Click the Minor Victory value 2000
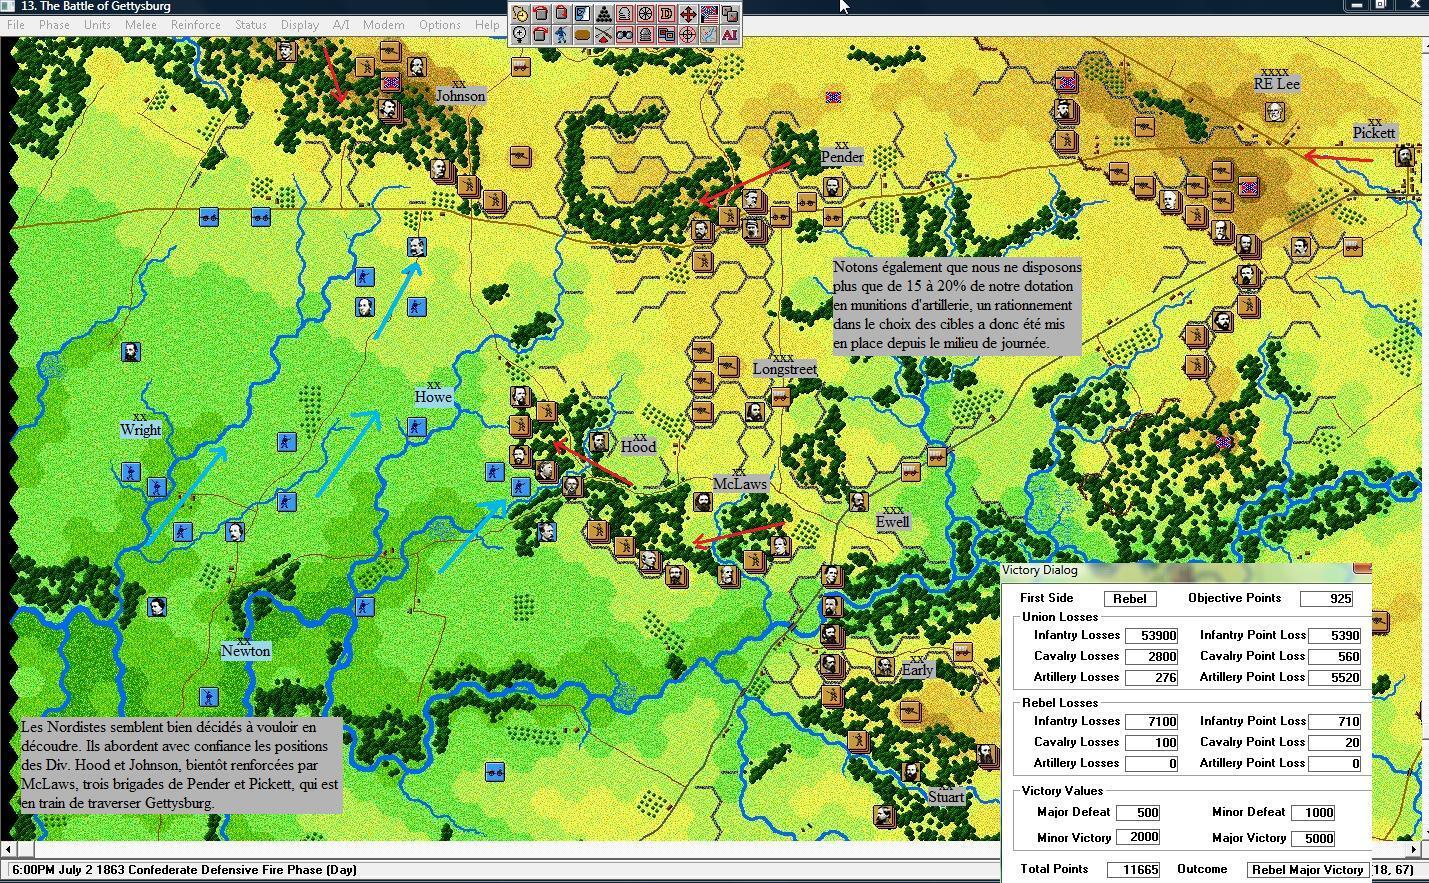Image resolution: width=1429 pixels, height=883 pixels. click(x=1138, y=838)
